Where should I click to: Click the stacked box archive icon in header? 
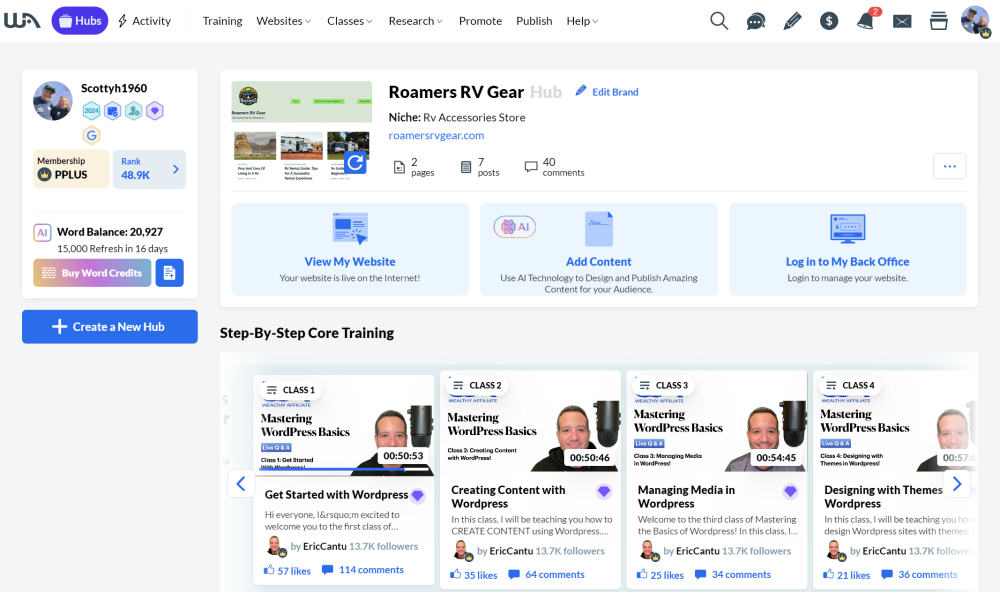tap(939, 21)
